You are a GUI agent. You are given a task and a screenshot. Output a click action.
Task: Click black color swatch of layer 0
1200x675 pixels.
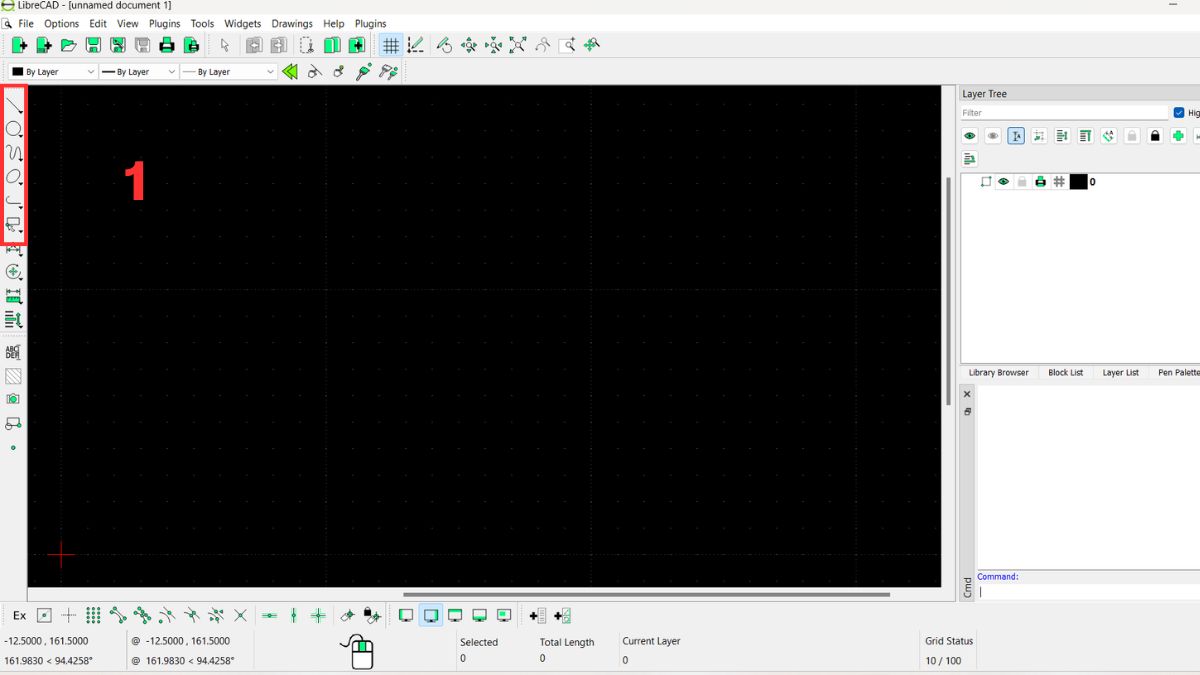coord(1078,182)
